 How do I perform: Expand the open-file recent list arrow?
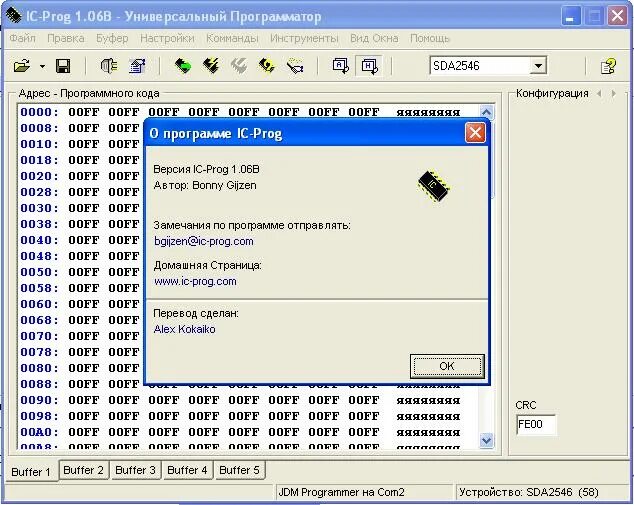(x=42, y=66)
